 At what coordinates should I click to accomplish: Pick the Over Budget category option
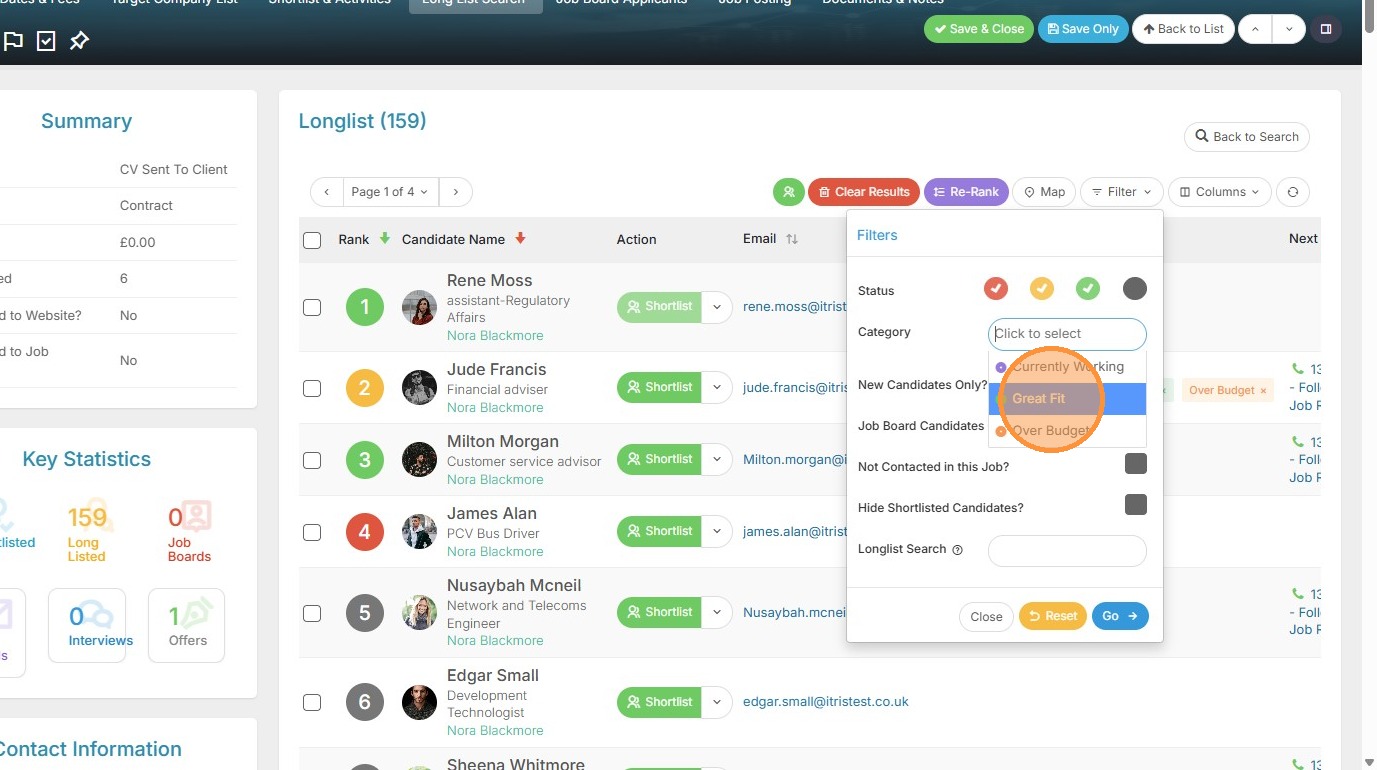pyautogui.click(x=1067, y=431)
